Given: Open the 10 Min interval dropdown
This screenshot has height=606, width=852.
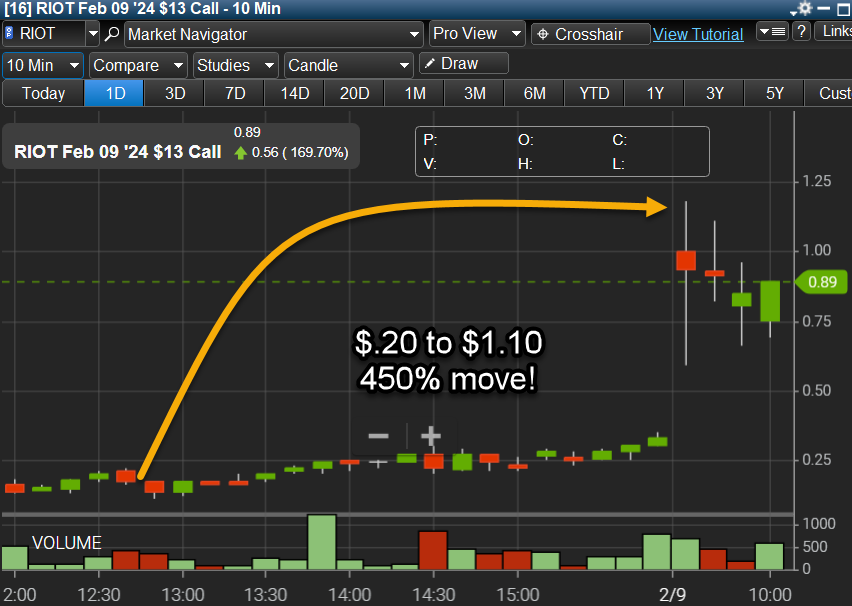Looking at the screenshot, I should click(43, 66).
